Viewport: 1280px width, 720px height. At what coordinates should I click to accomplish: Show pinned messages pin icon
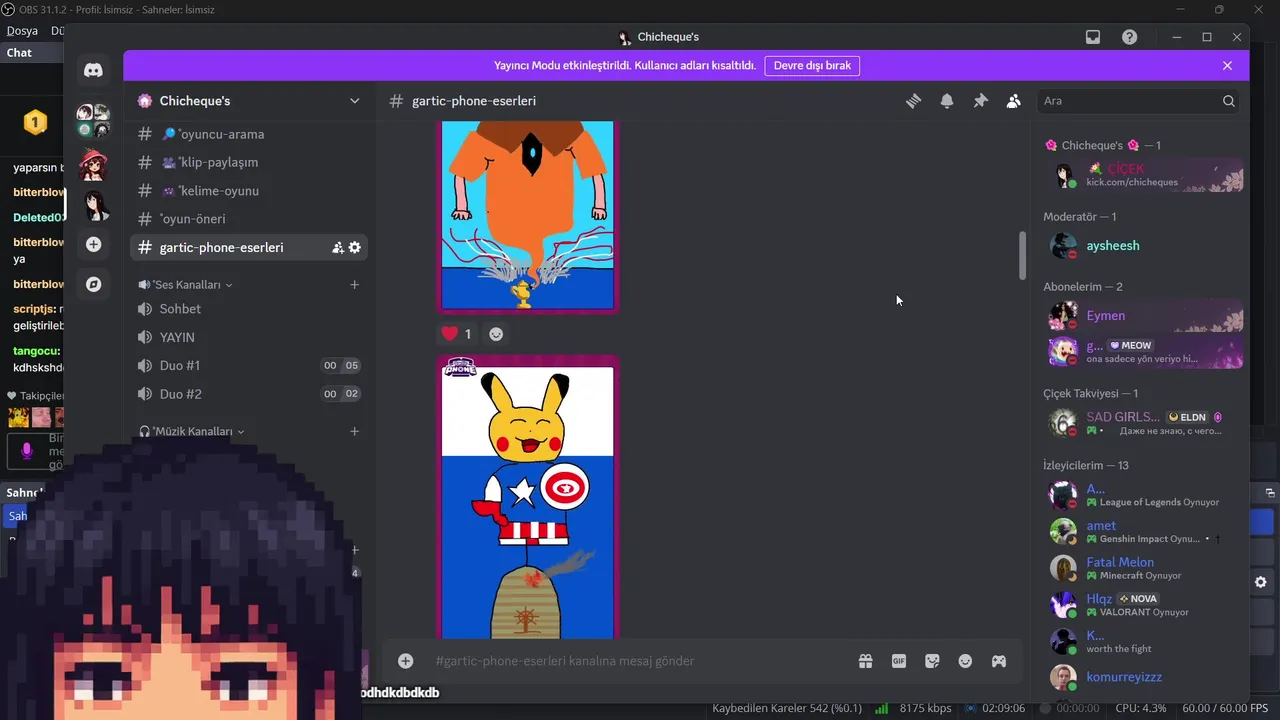[980, 101]
